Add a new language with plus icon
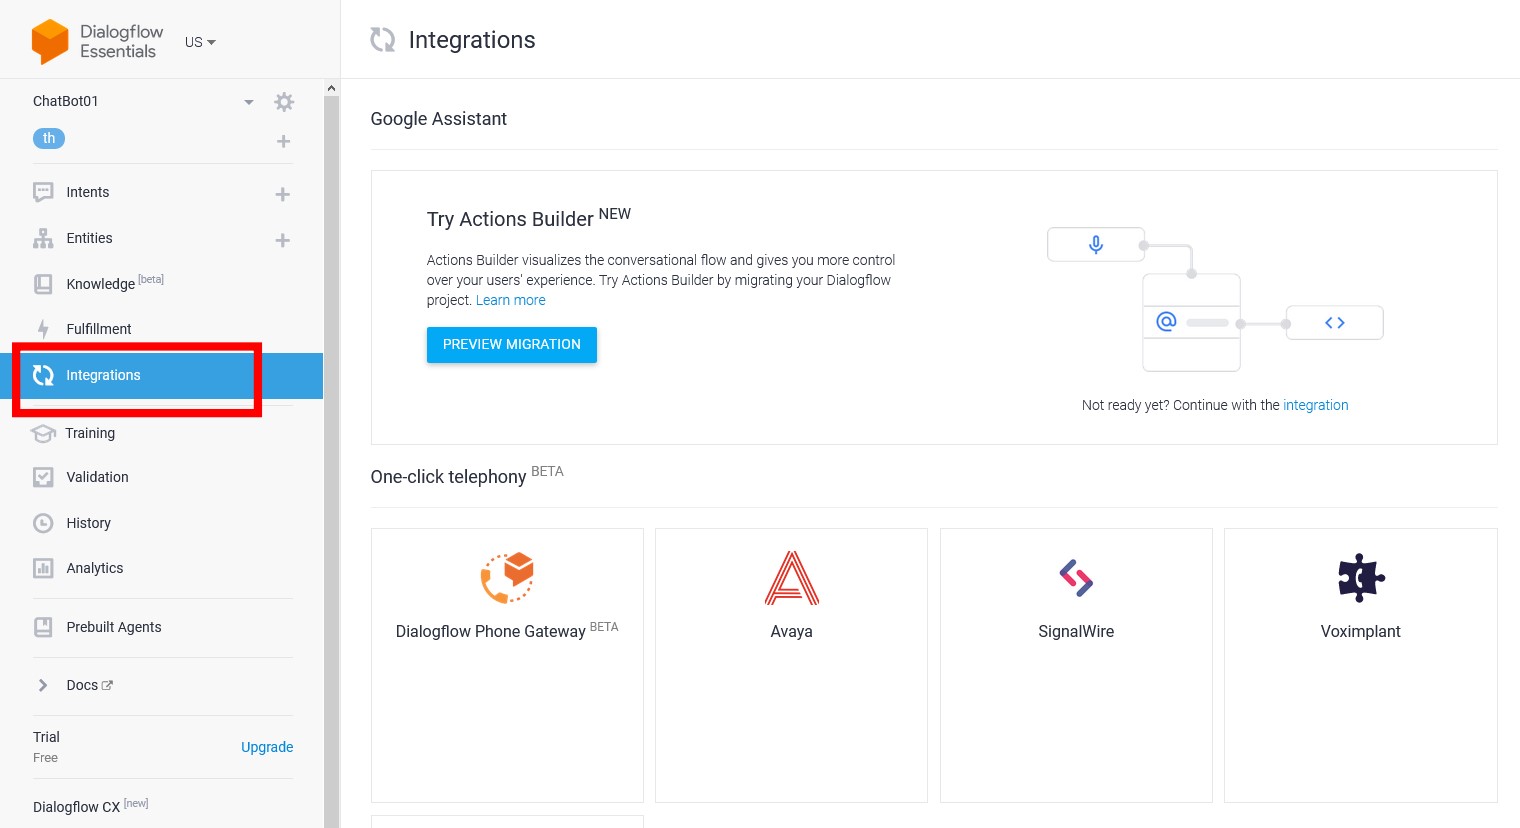This screenshot has height=828, width=1520. pos(283,142)
